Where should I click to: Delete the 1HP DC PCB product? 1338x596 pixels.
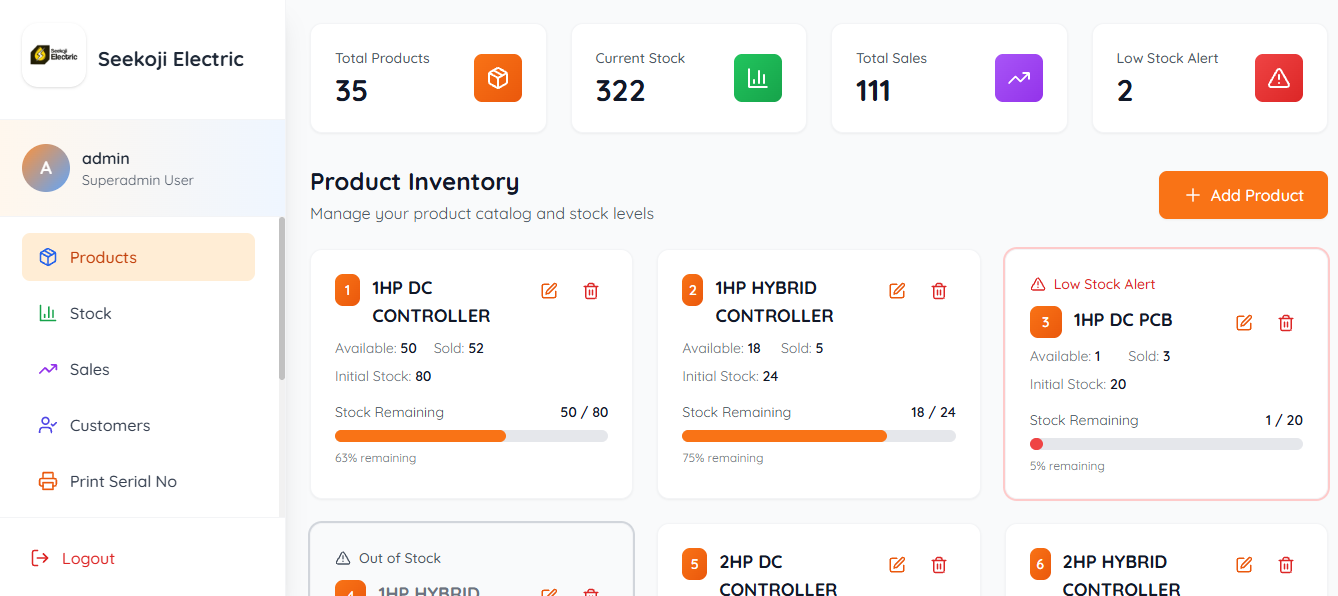click(x=1286, y=323)
